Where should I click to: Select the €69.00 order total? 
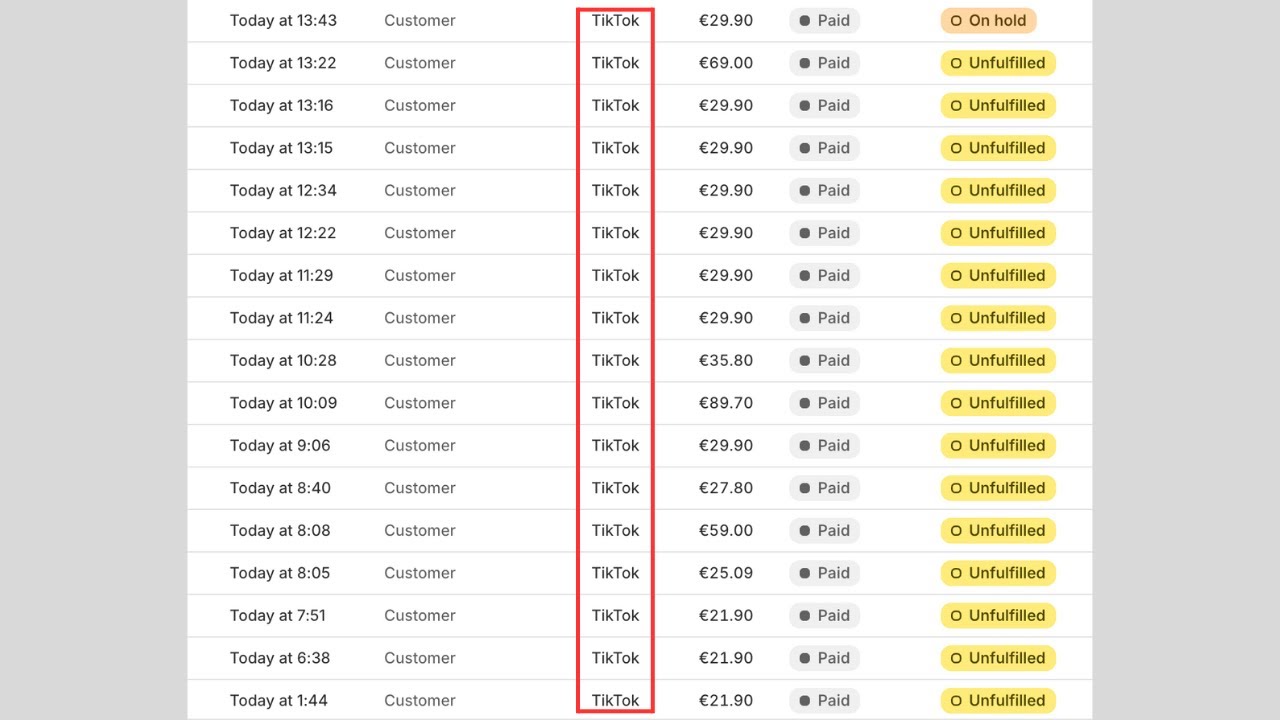(726, 63)
